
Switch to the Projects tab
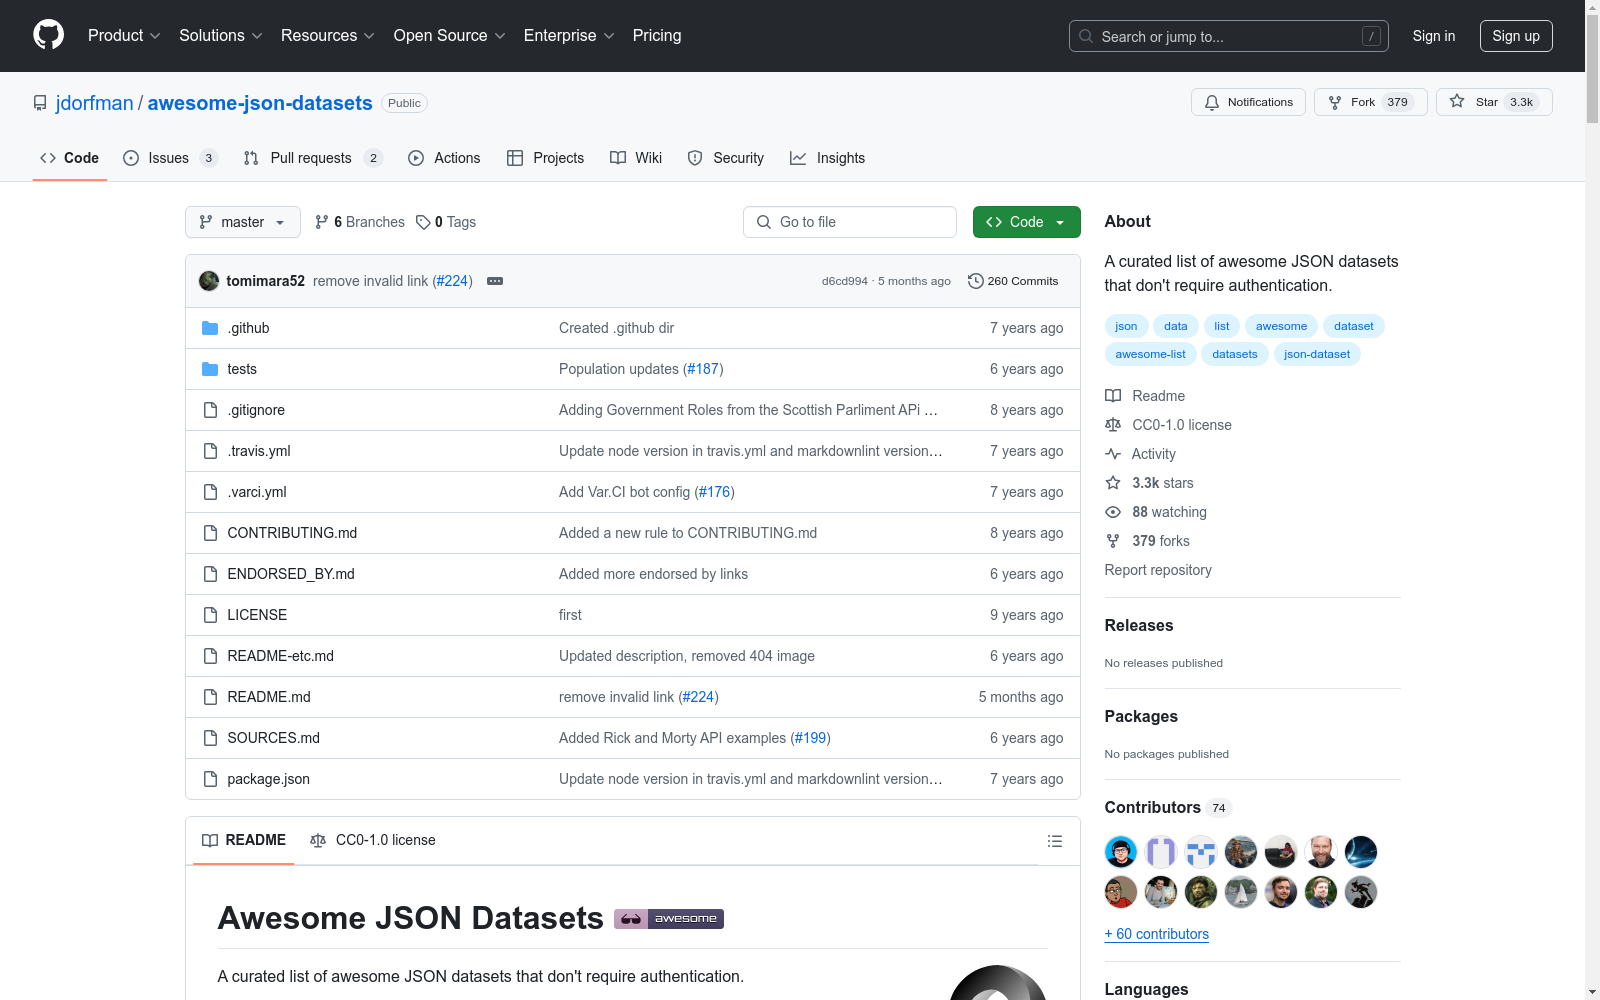pyautogui.click(x=546, y=158)
